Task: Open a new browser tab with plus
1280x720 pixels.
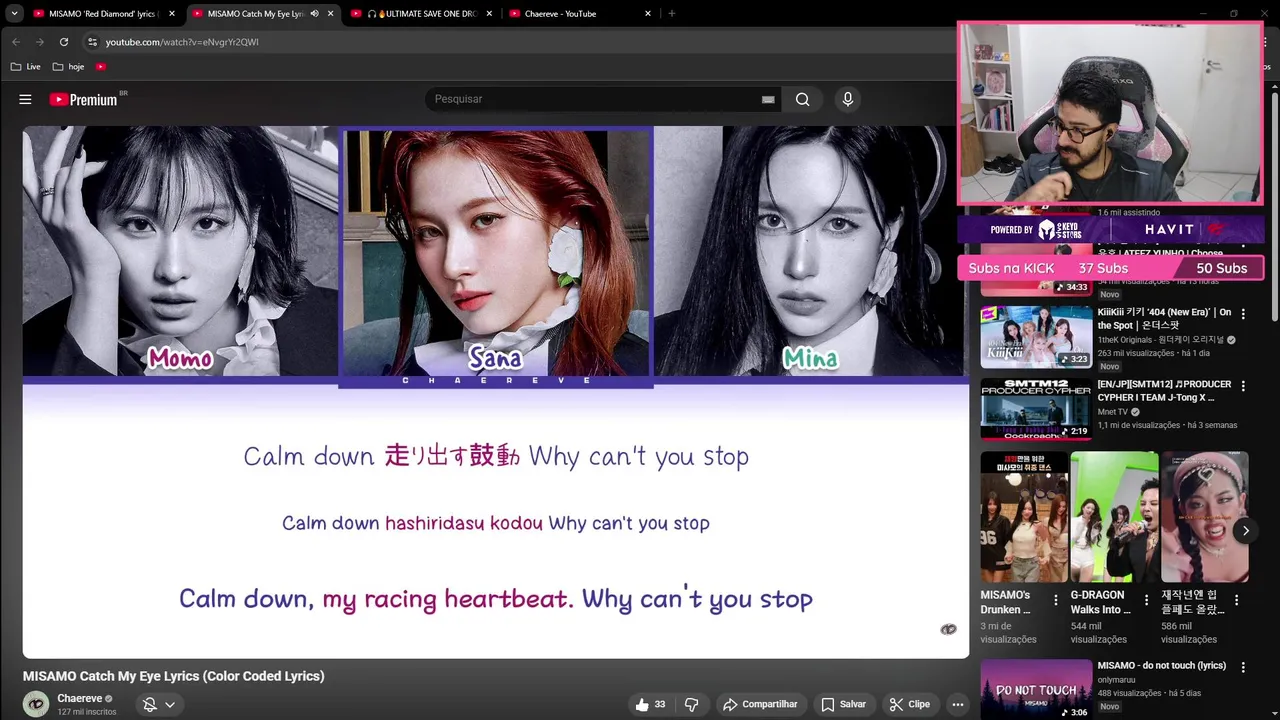Action: coord(671,13)
